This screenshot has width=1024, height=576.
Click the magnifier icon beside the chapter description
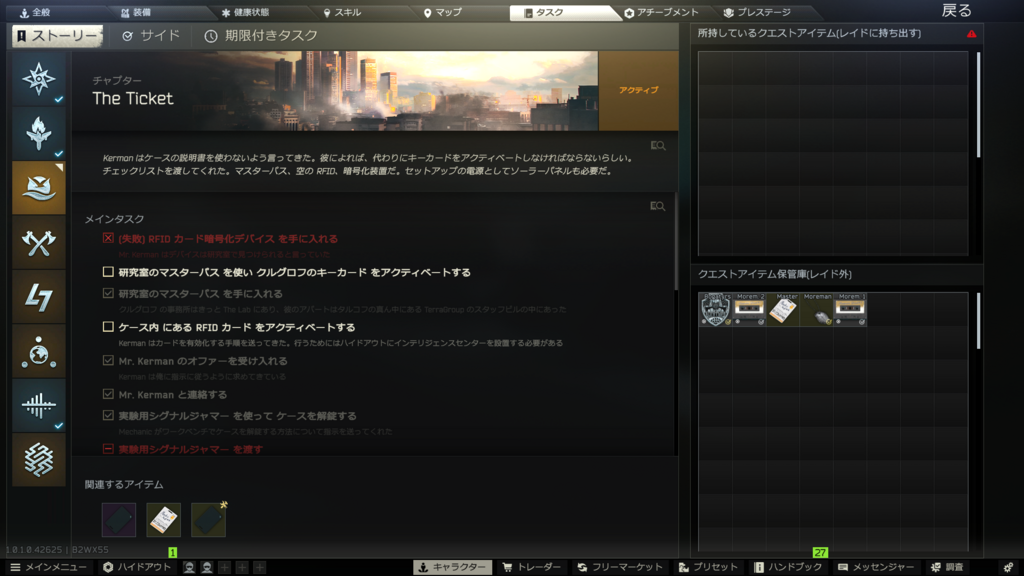point(657,146)
